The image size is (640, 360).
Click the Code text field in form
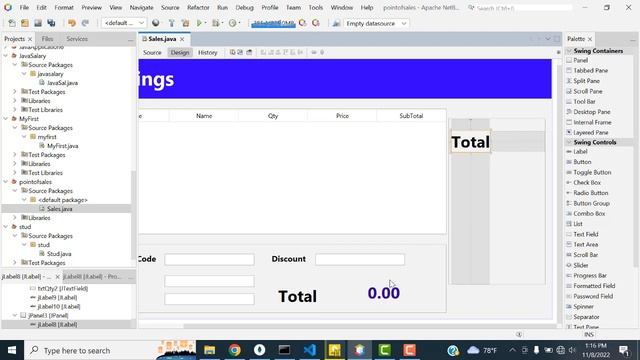[x=209, y=259]
